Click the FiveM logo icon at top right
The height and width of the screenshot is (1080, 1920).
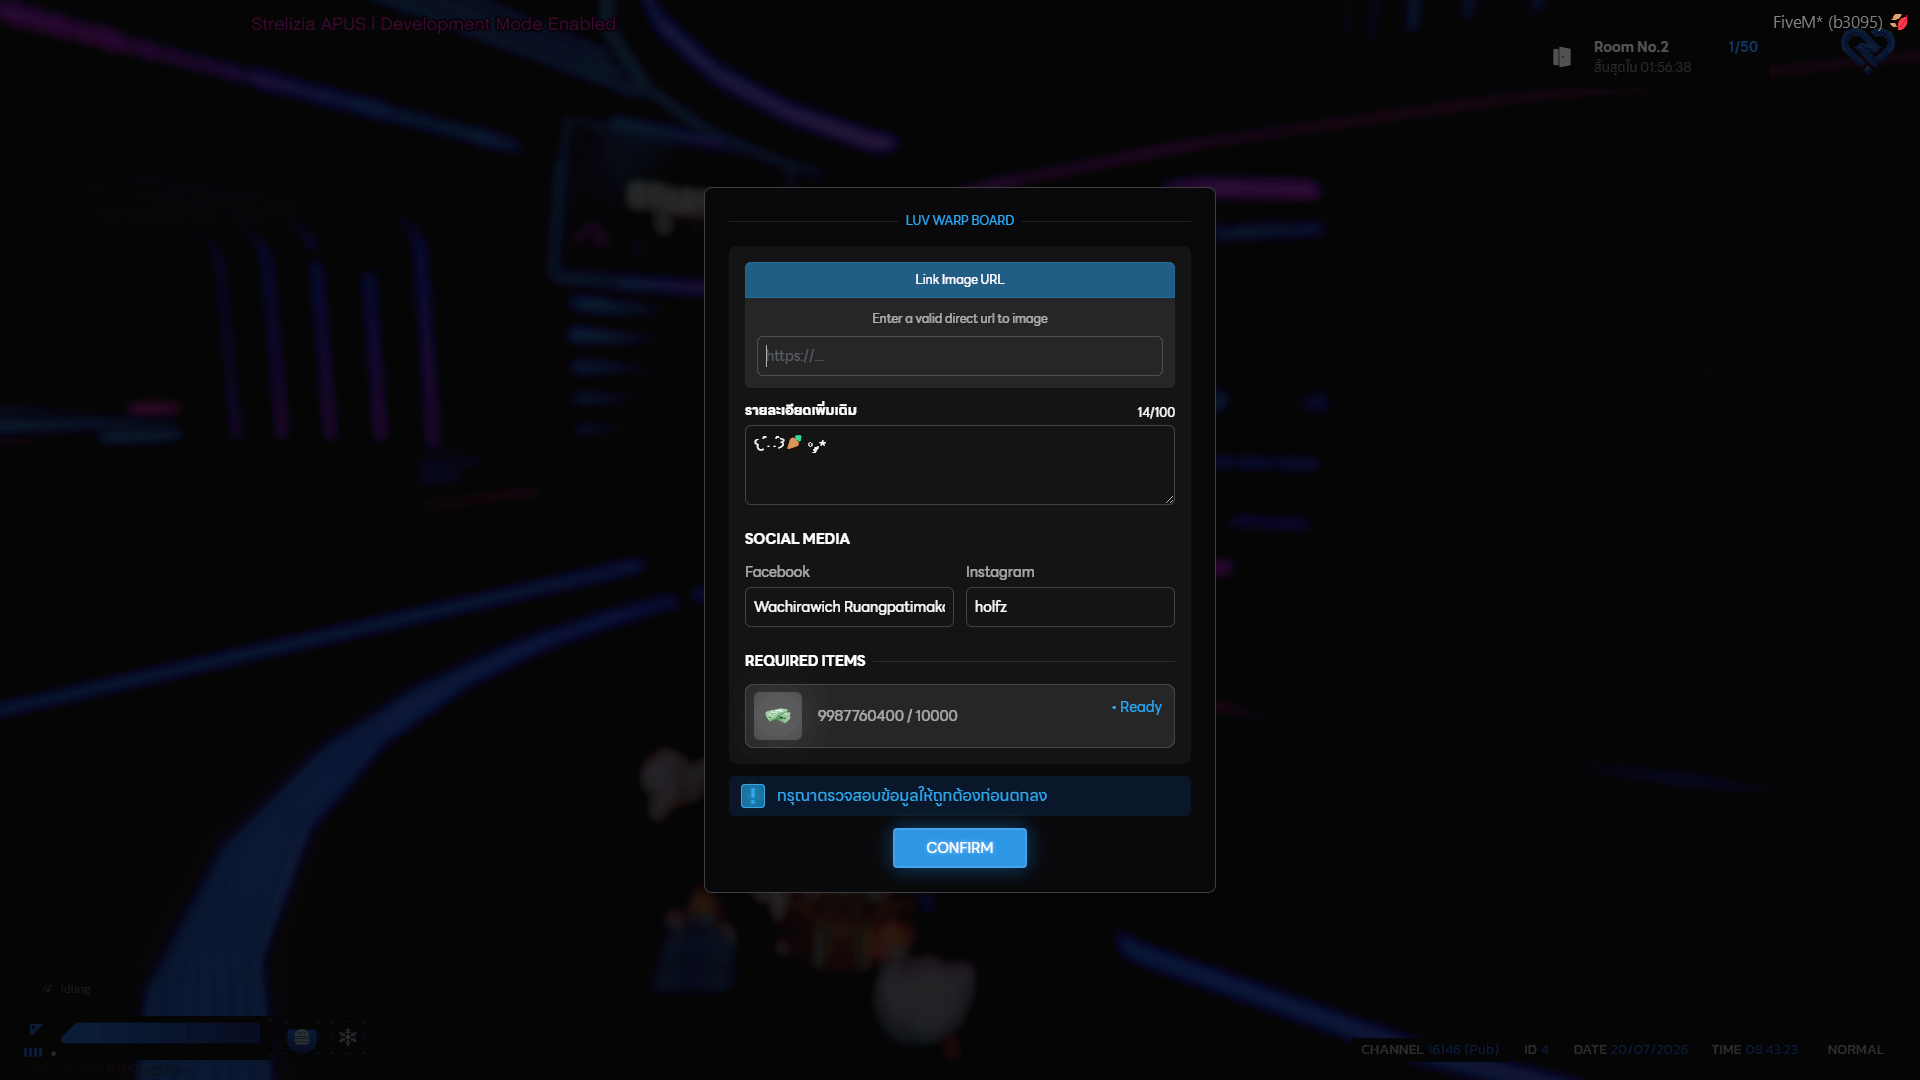(x=1898, y=22)
